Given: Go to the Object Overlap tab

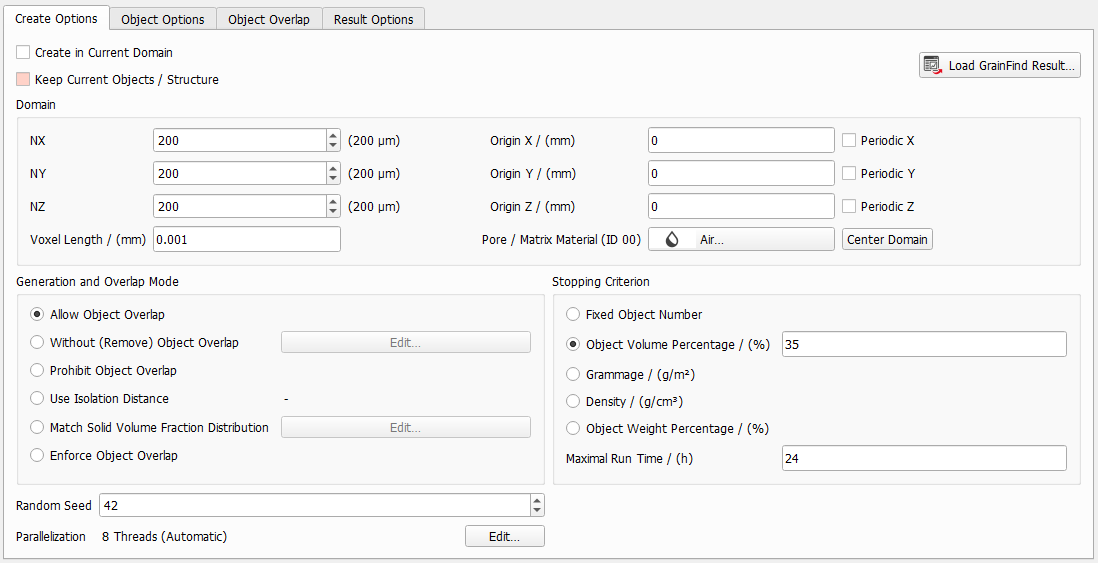Looking at the screenshot, I should pos(268,19).
